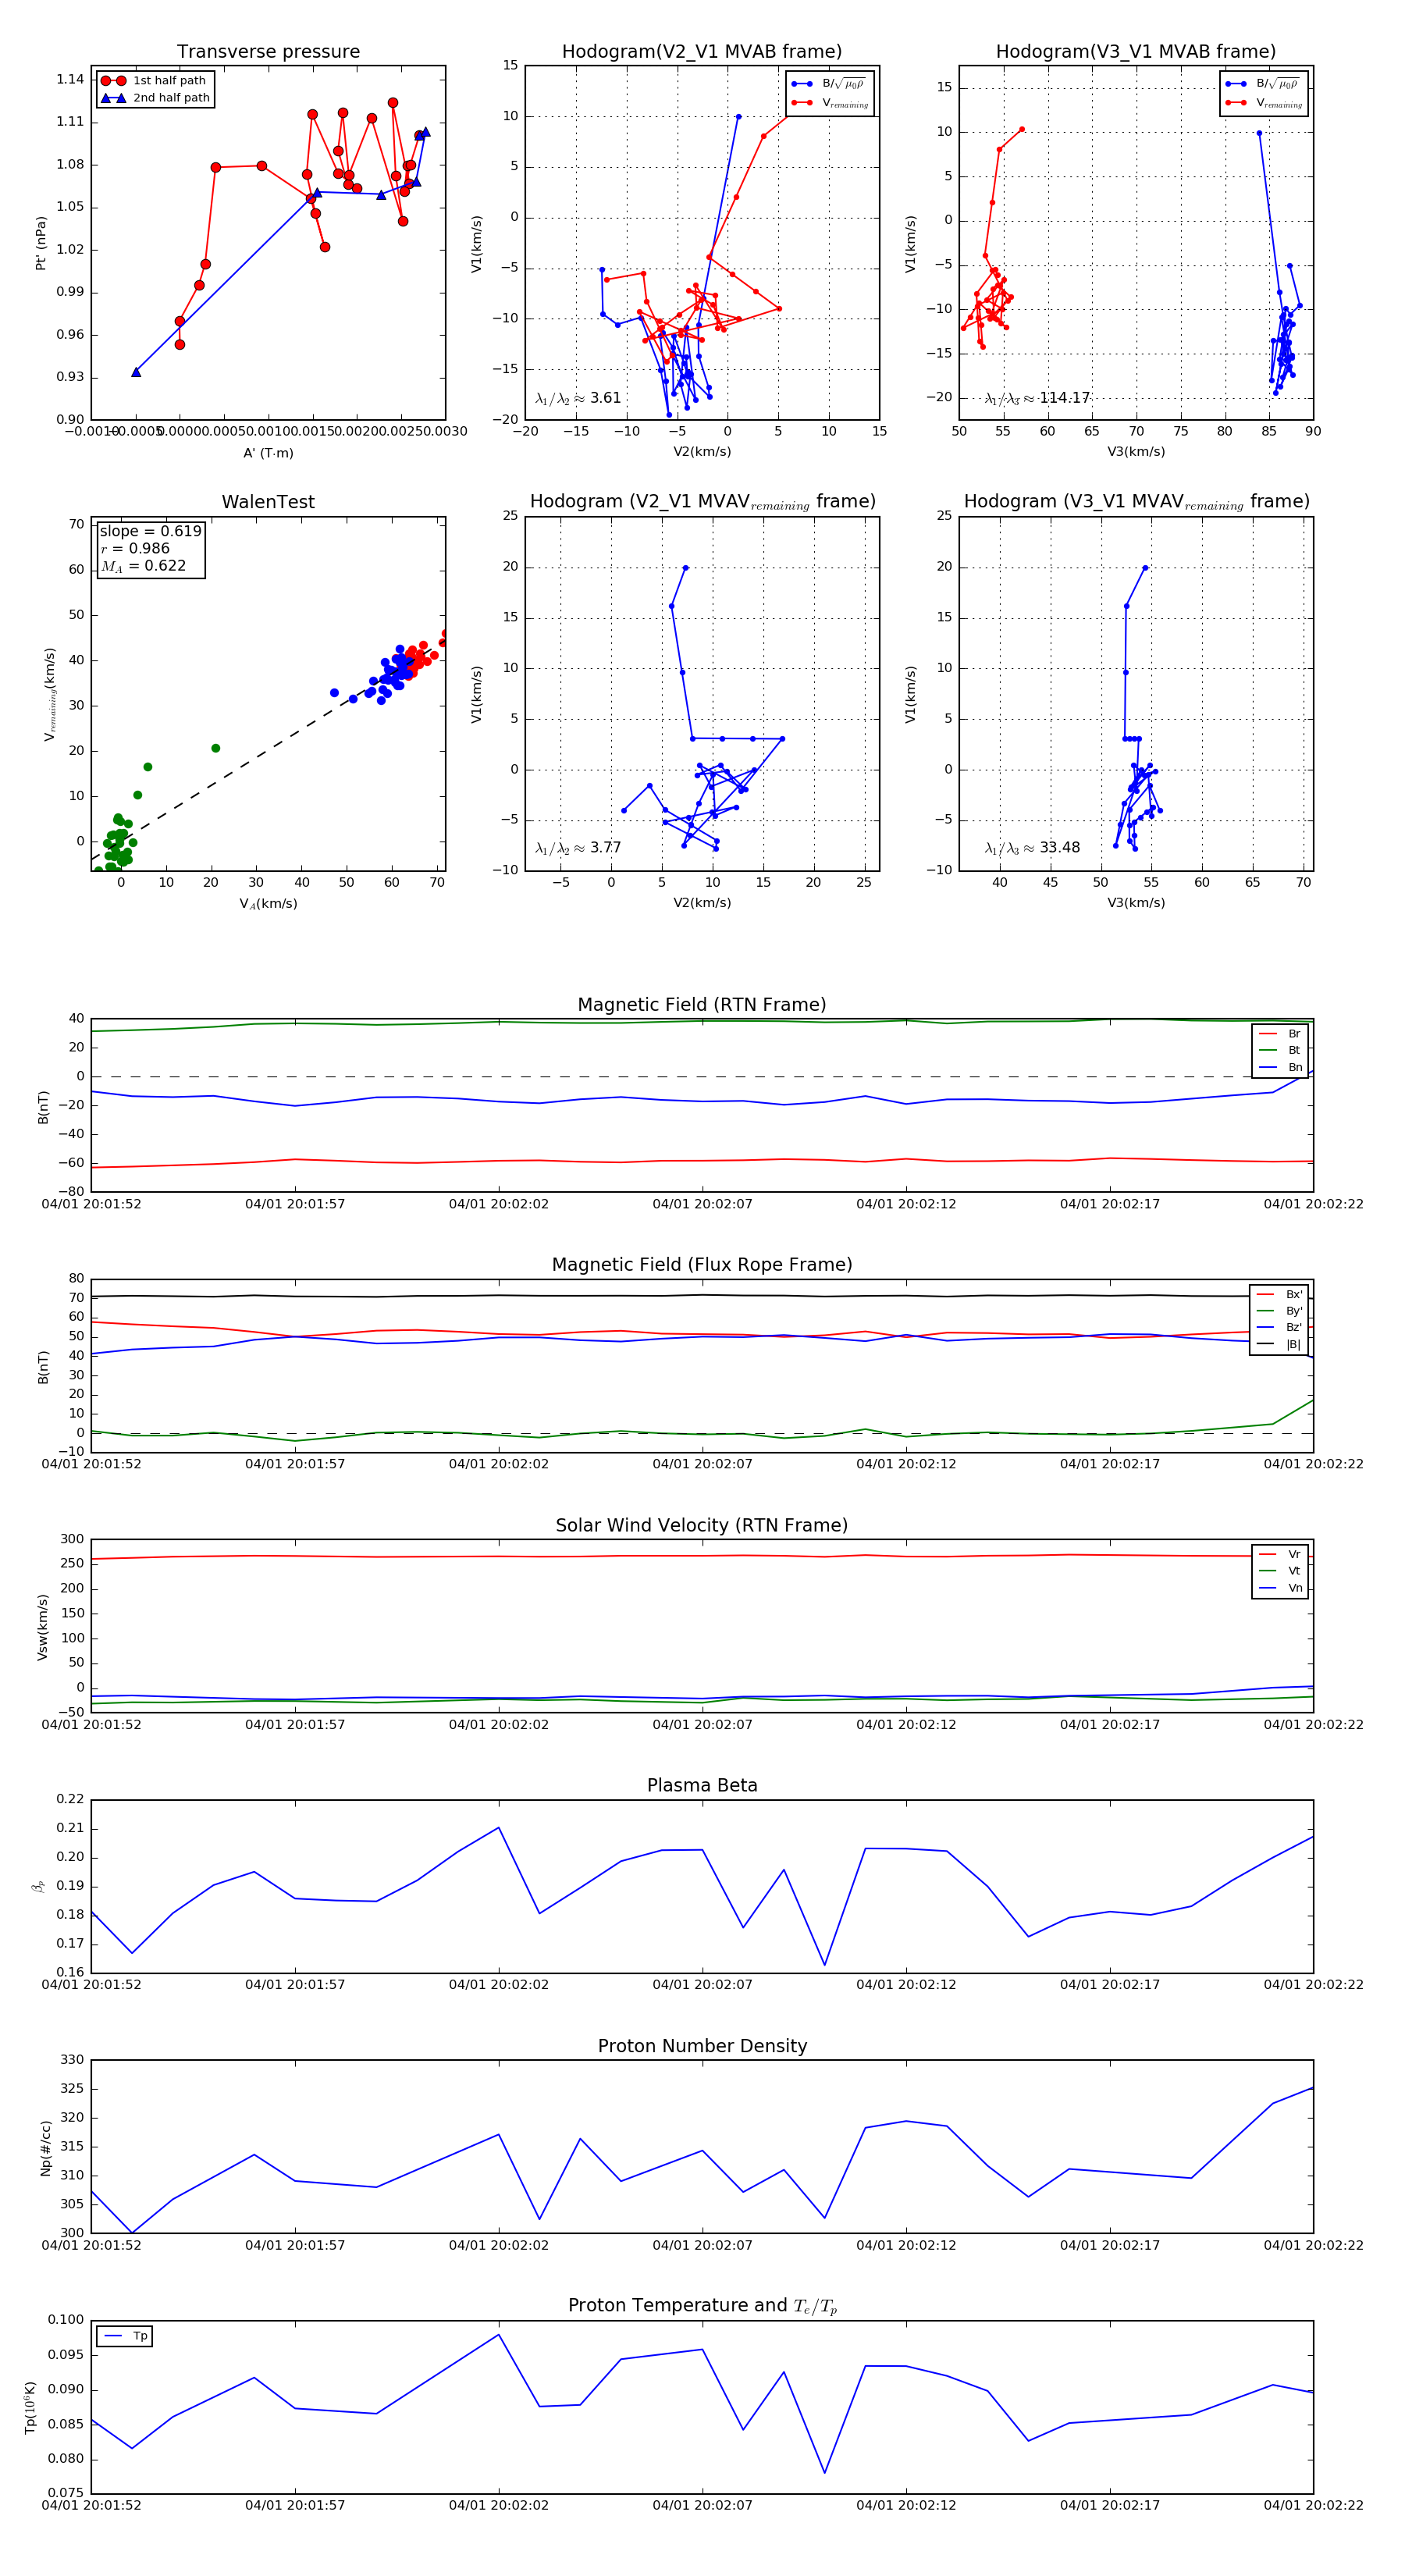Click the Bx' legend entry
The height and width of the screenshot is (2576, 1405).
coord(1279,1294)
